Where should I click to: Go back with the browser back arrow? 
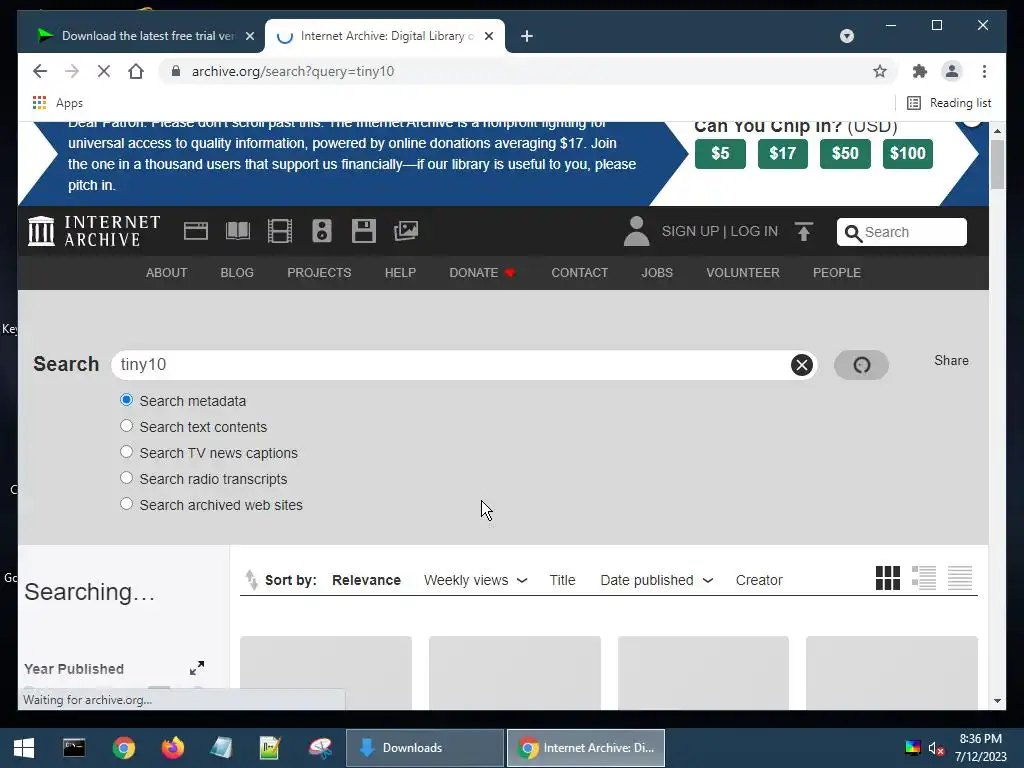click(x=40, y=71)
